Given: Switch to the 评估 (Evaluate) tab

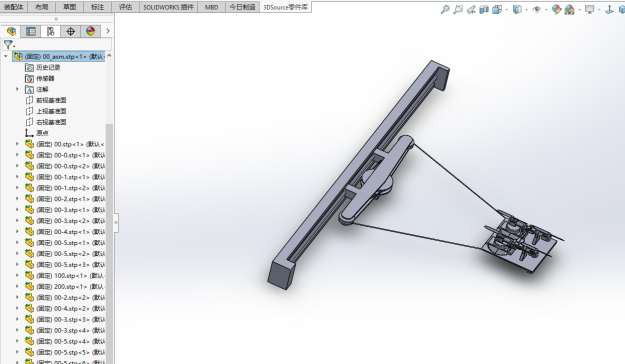Looking at the screenshot, I should pos(126,7).
